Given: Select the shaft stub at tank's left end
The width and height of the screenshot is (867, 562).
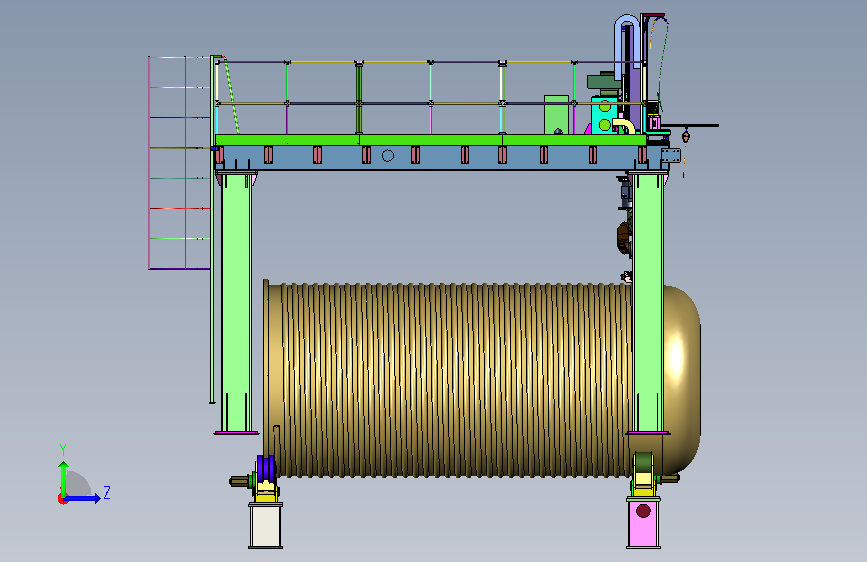Looking at the screenshot, I should [240, 481].
